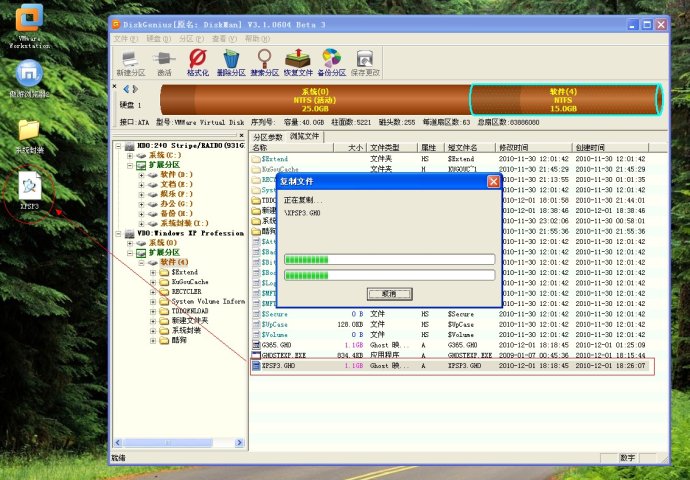Click the 恢复文件 recover files icon
Screen dimensions: 690x480
(298, 62)
